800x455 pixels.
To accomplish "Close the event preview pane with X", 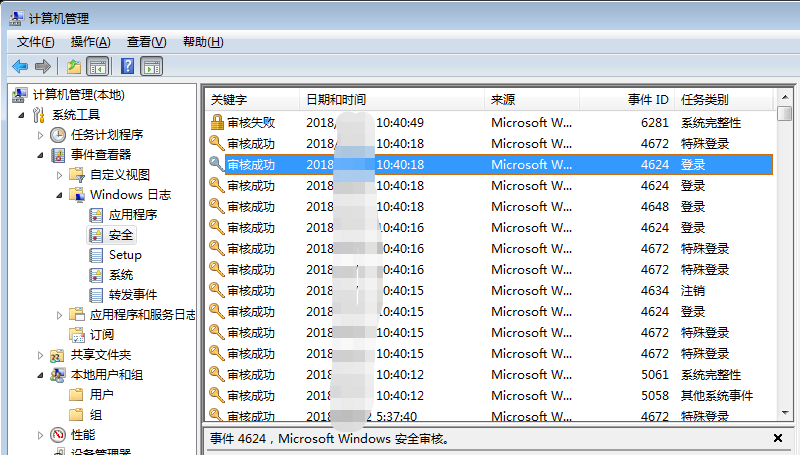I will [778, 438].
